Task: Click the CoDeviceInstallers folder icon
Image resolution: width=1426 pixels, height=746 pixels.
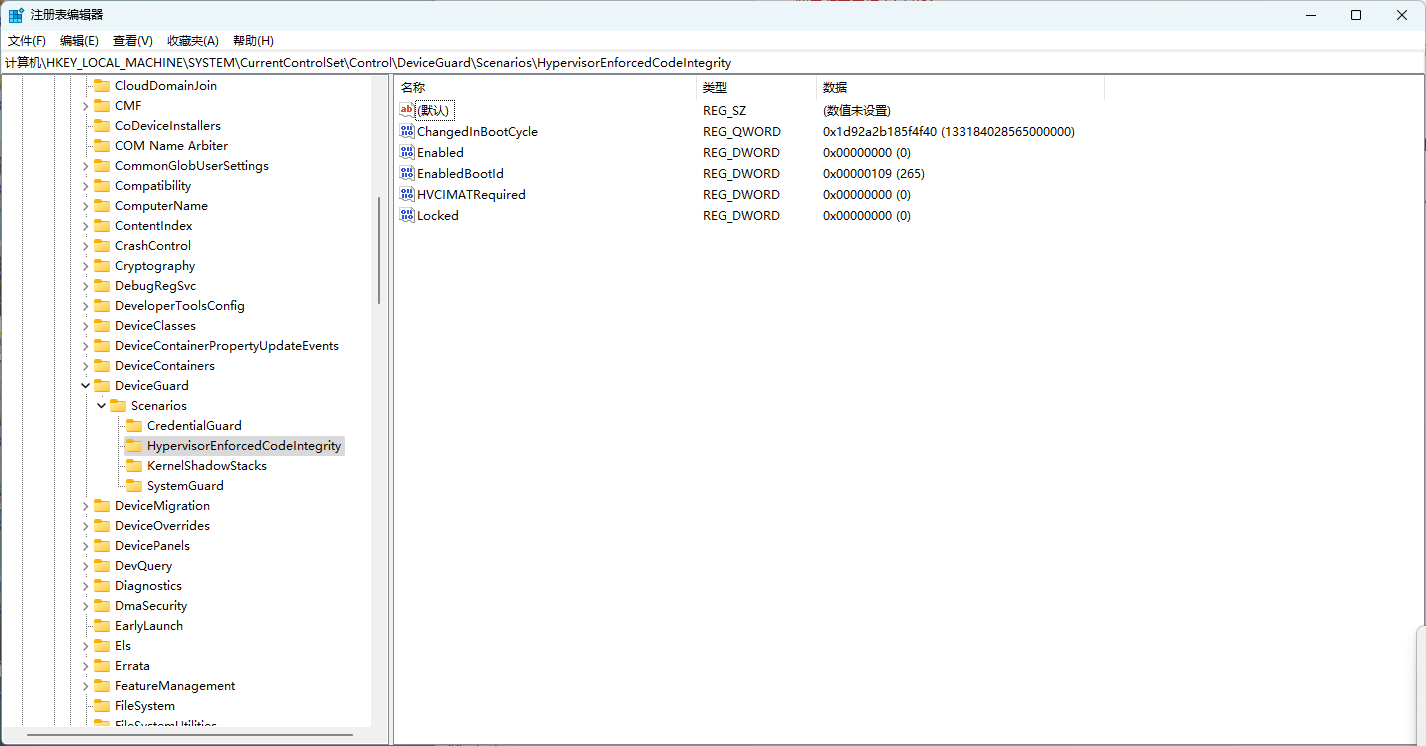Action: [x=102, y=125]
